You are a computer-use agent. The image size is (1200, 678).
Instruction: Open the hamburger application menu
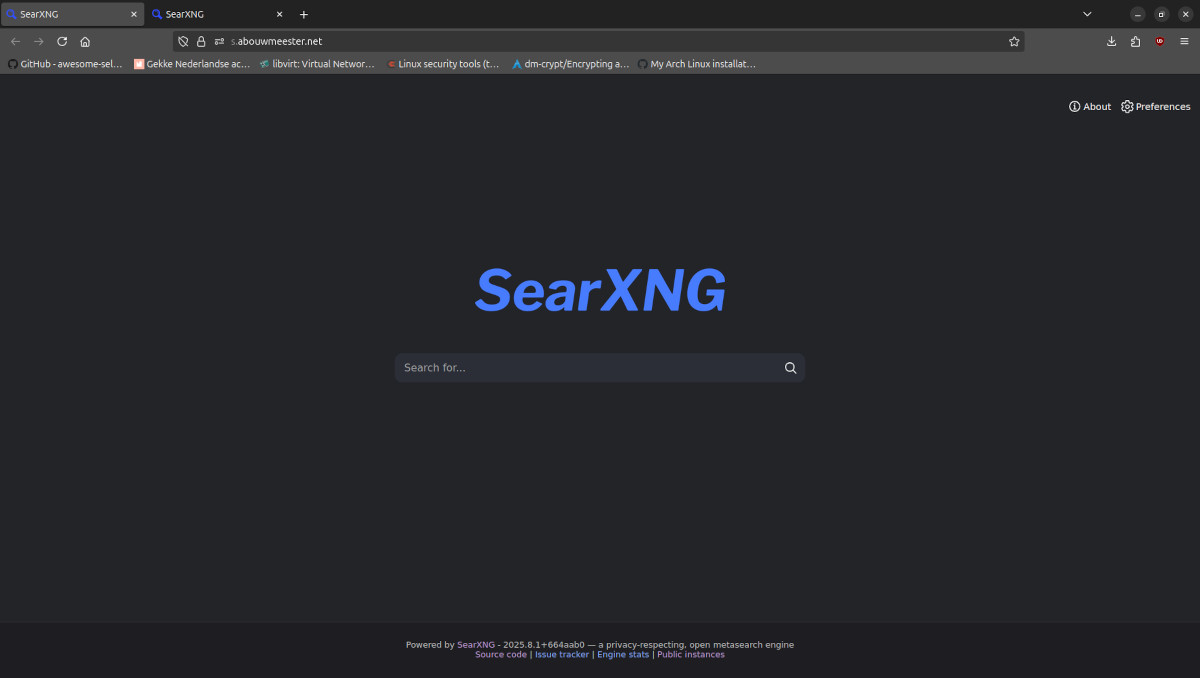tap(1185, 41)
